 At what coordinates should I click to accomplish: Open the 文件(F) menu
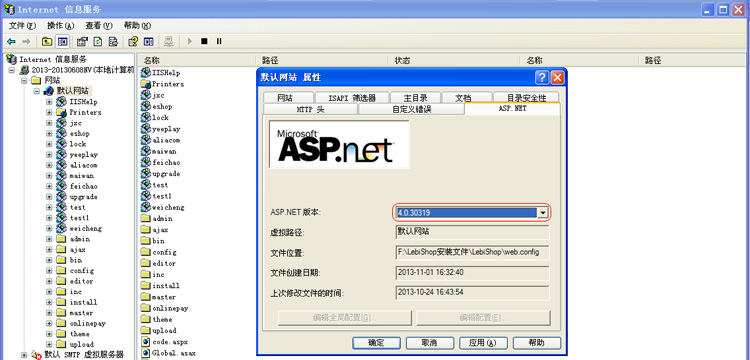click(22, 25)
